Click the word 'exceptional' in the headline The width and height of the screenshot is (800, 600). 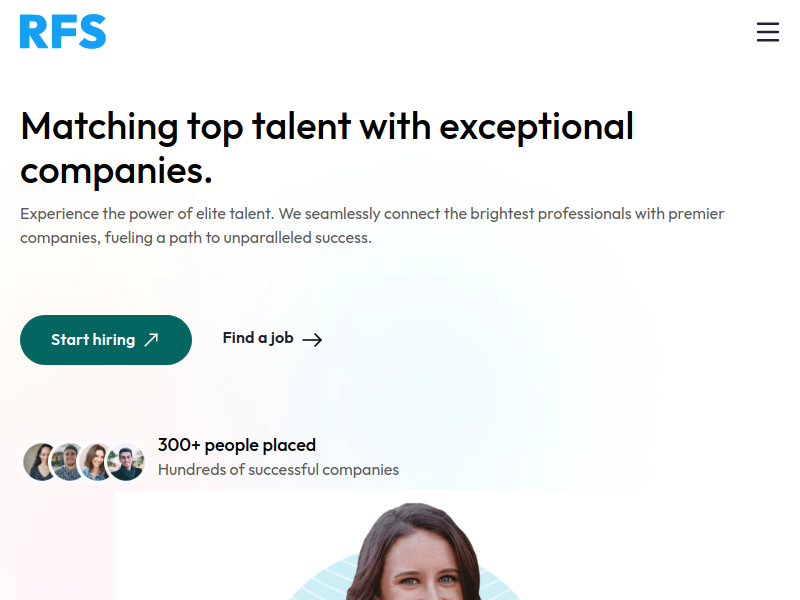536,127
